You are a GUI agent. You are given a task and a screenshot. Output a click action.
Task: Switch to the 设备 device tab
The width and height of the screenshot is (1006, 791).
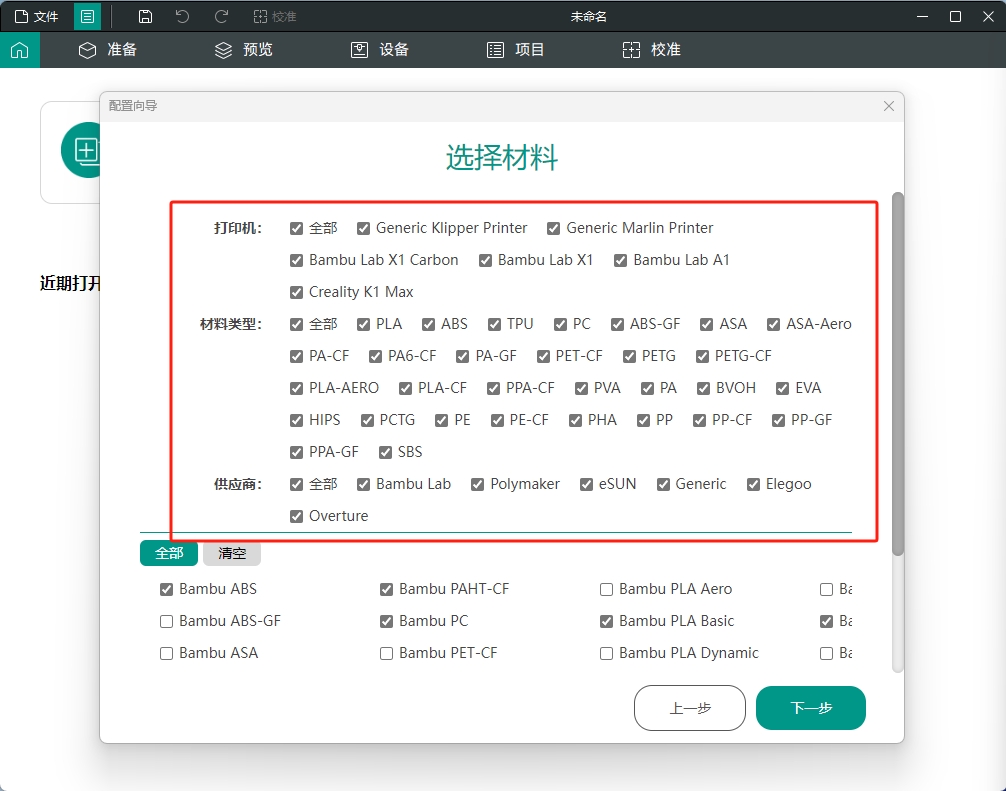point(380,50)
